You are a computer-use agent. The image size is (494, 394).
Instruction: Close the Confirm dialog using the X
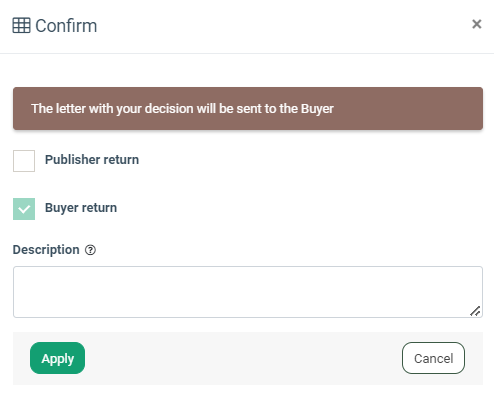click(x=477, y=24)
